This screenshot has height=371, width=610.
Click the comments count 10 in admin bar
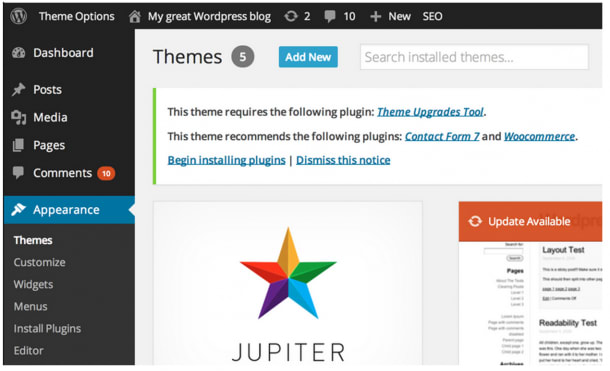coord(349,16)
